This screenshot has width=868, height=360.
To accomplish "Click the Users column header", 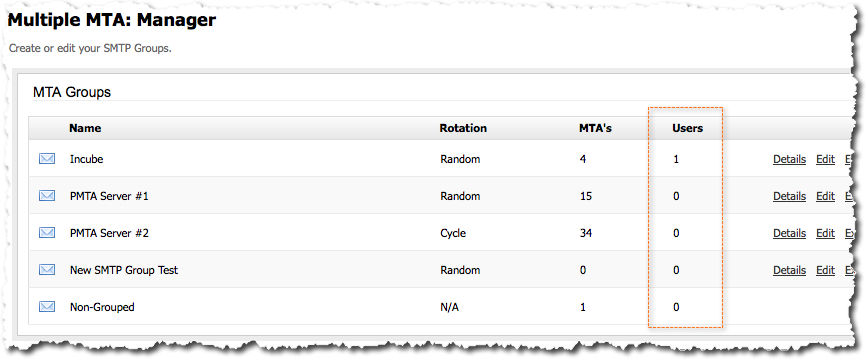I will point(688,128).
